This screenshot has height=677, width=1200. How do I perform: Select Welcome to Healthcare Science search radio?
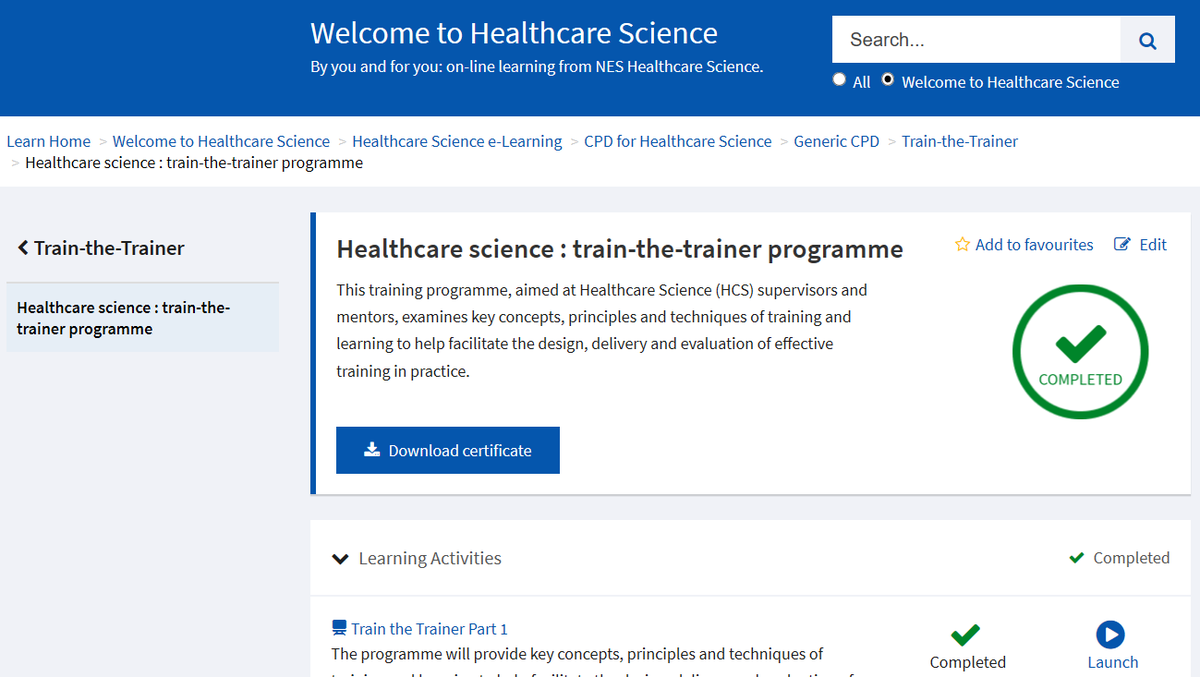coord(888,80)
